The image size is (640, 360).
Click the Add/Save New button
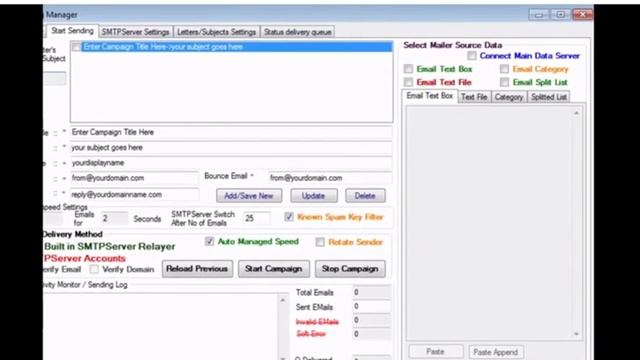tap(249, 196)
